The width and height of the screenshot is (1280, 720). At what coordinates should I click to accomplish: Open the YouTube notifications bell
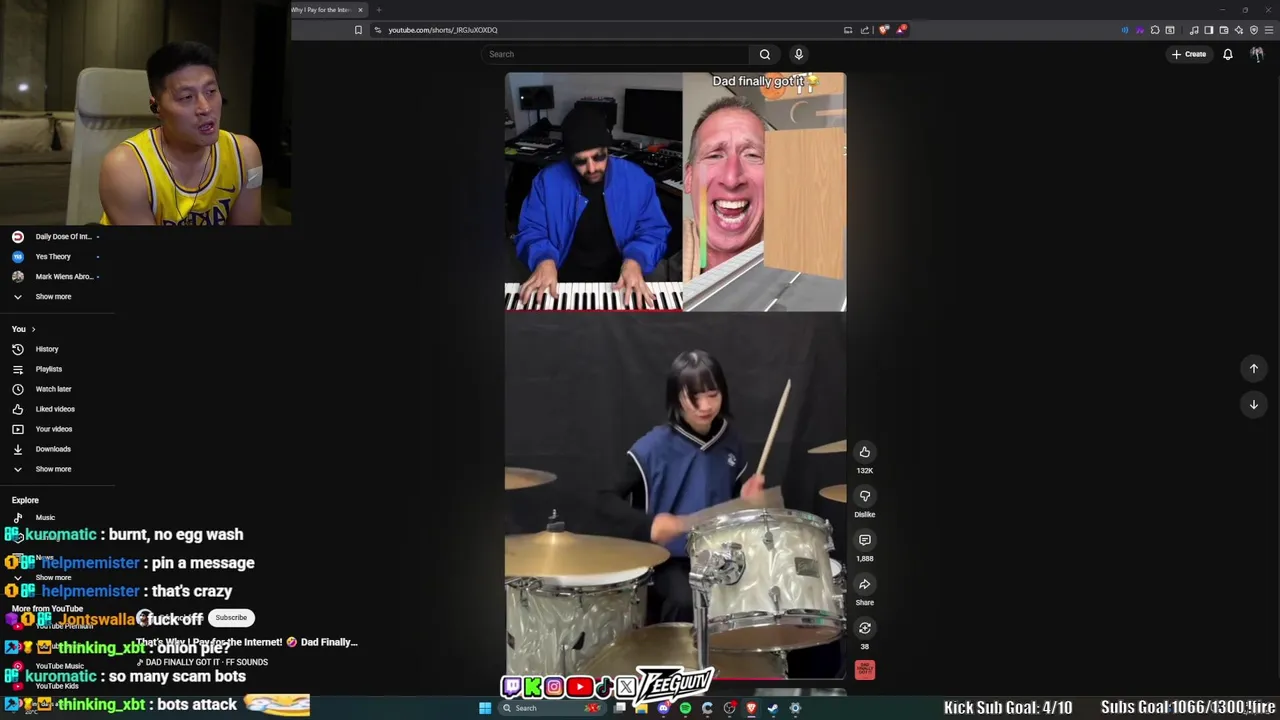coord(1228,54)
